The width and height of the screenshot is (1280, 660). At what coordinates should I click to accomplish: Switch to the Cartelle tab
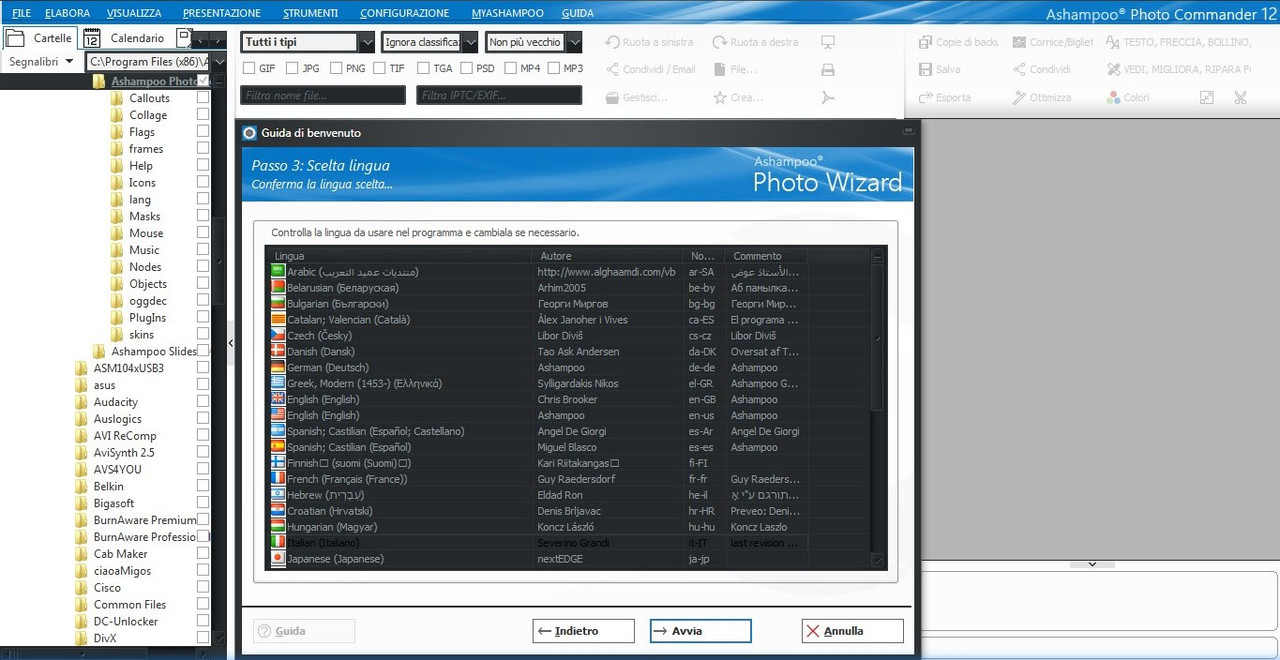pyautogui.click(x=40, y=38)
